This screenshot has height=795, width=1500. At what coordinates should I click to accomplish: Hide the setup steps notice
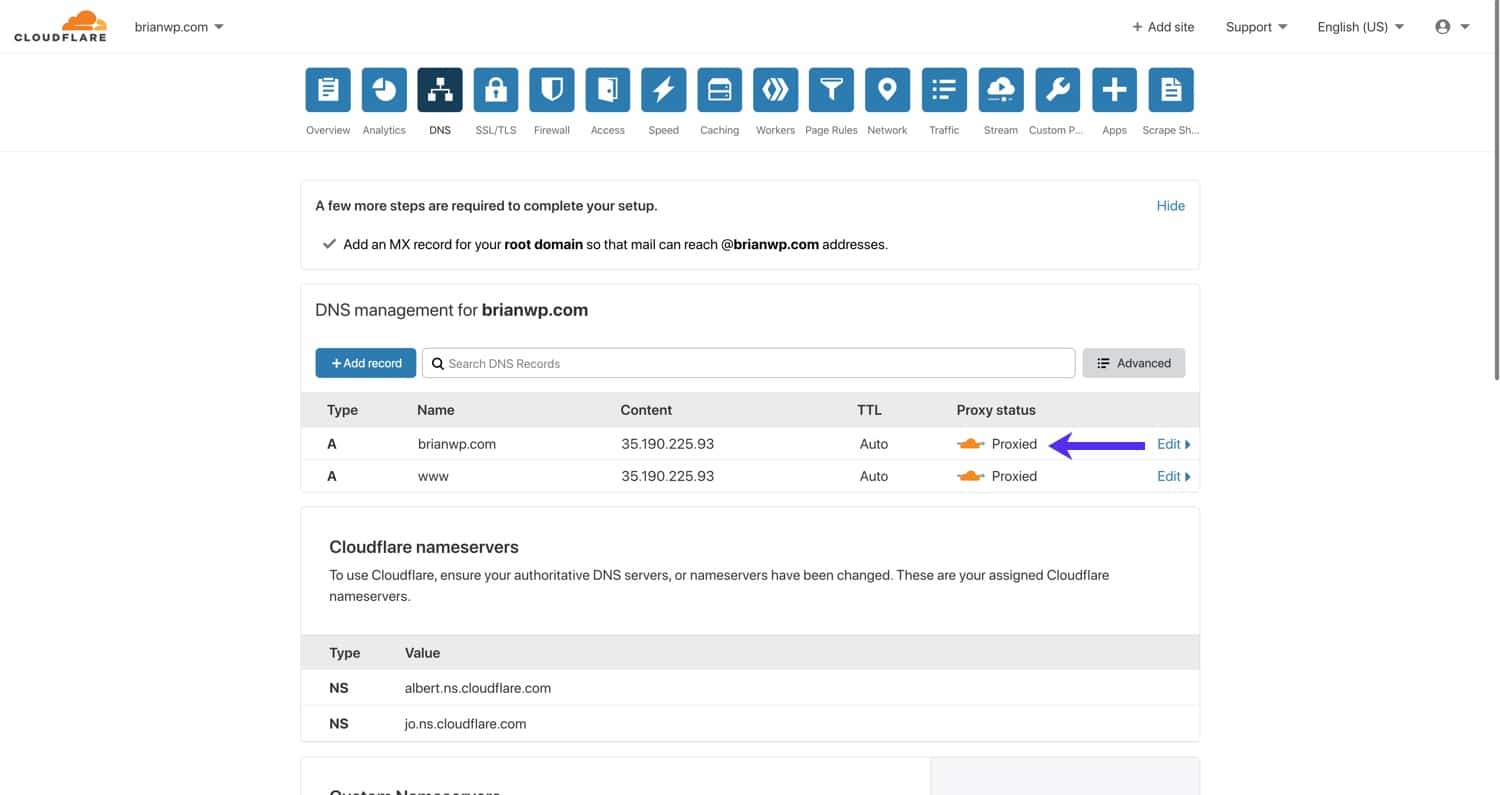[1170, 205]
